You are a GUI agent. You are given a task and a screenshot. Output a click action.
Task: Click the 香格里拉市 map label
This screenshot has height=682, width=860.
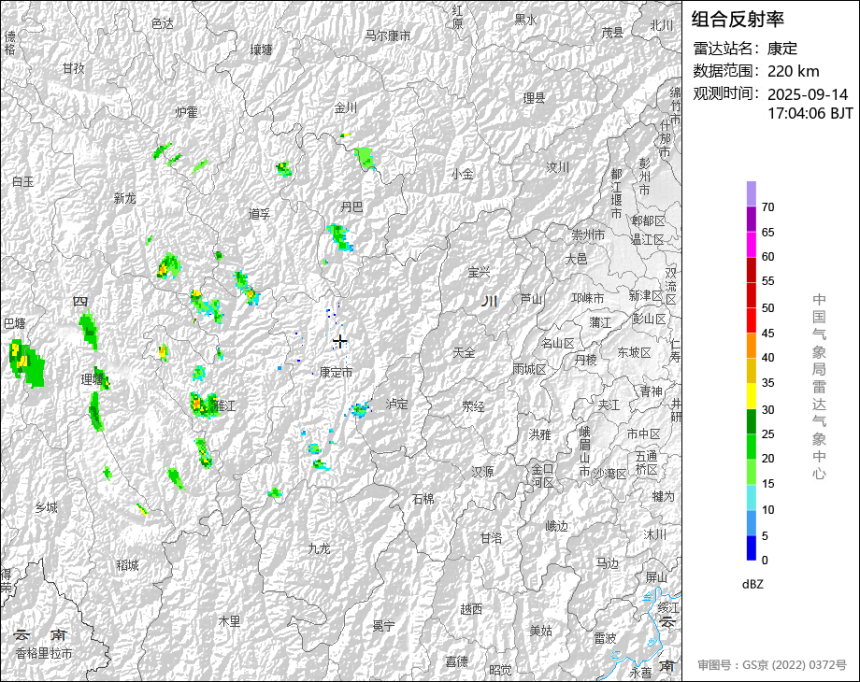(43, 653)
